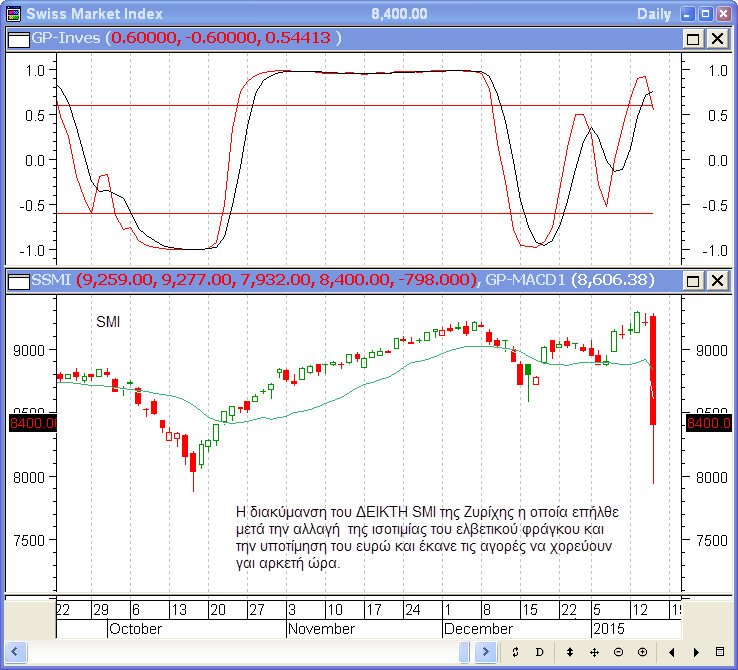Click the '0.54413' GP-Inves value
The image size is (738, 670).
pyautogui.click(x=298, y=38)
